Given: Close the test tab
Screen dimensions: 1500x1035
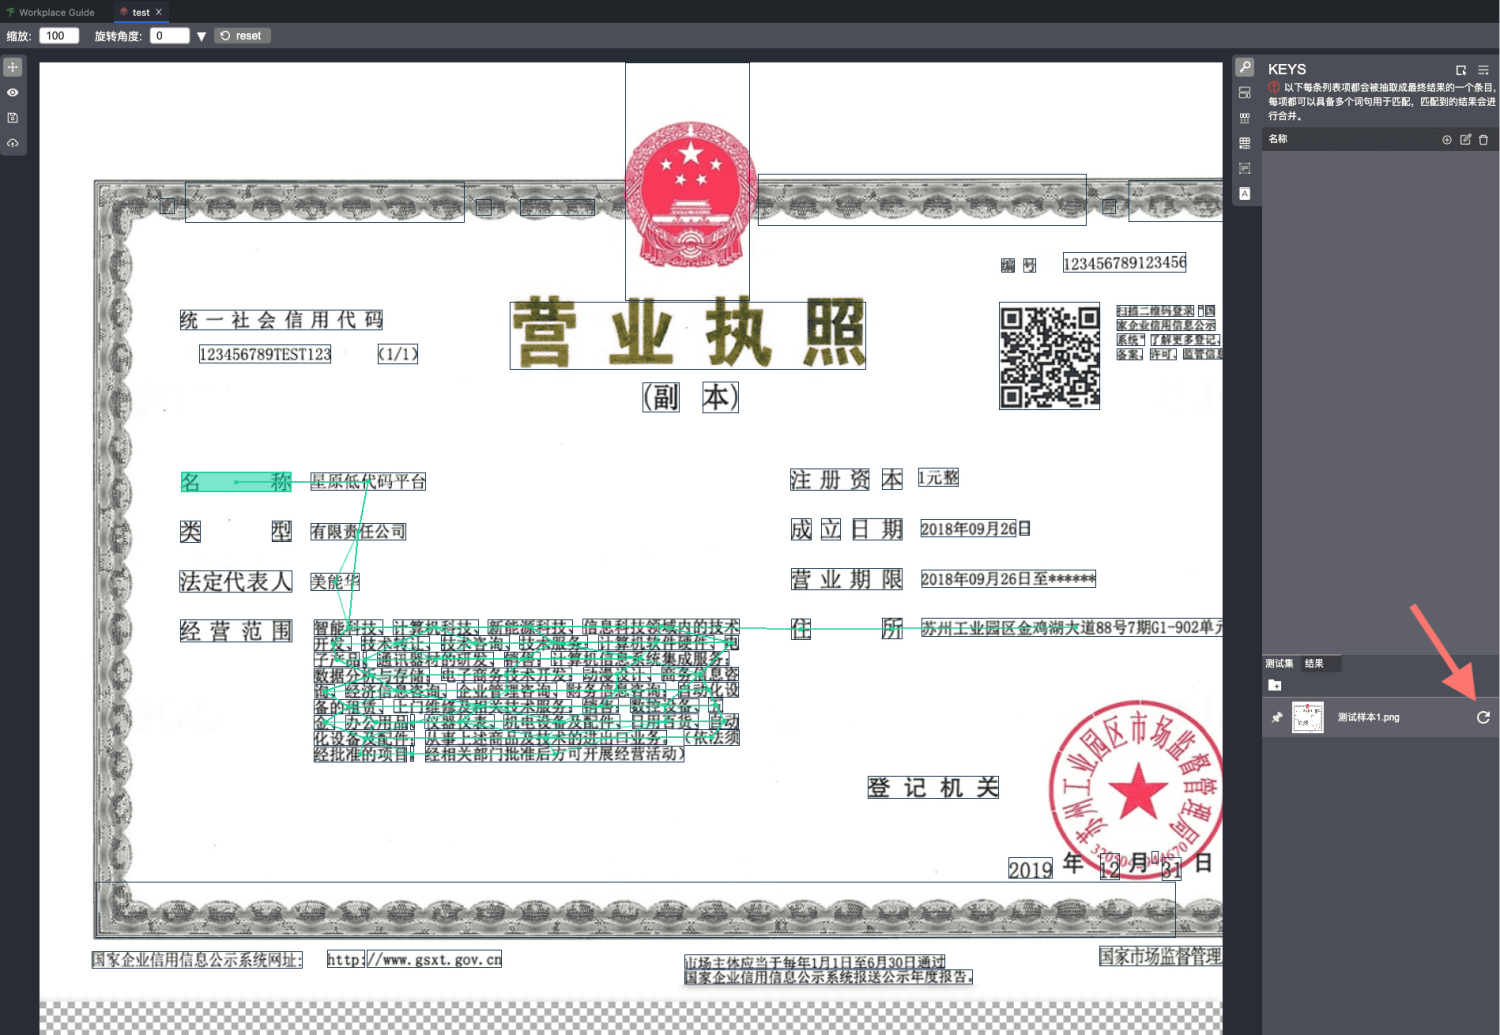Looking at the screenshot, I should [x=158, y=12].
